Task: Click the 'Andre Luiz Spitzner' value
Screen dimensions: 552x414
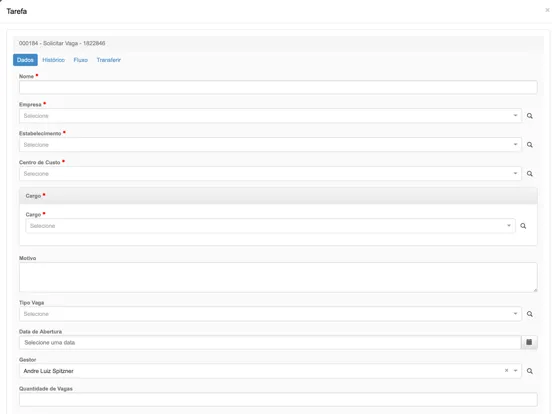Action: click(49, 371)
